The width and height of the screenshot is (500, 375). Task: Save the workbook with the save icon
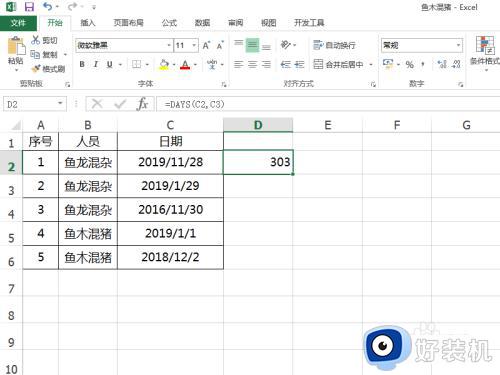(x=30, y=7)
